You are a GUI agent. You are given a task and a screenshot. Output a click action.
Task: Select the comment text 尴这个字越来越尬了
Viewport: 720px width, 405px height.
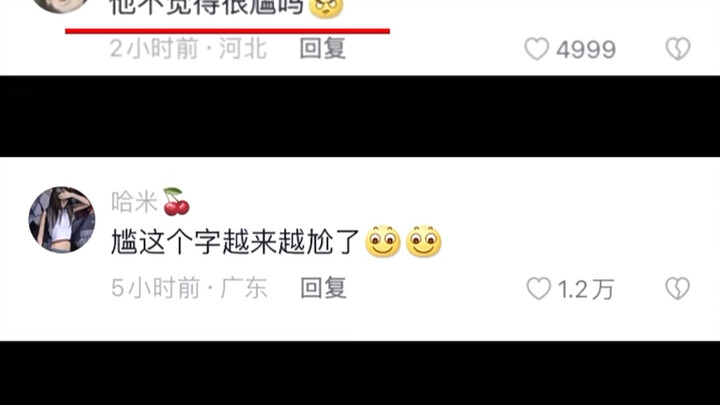pos(235,242)
